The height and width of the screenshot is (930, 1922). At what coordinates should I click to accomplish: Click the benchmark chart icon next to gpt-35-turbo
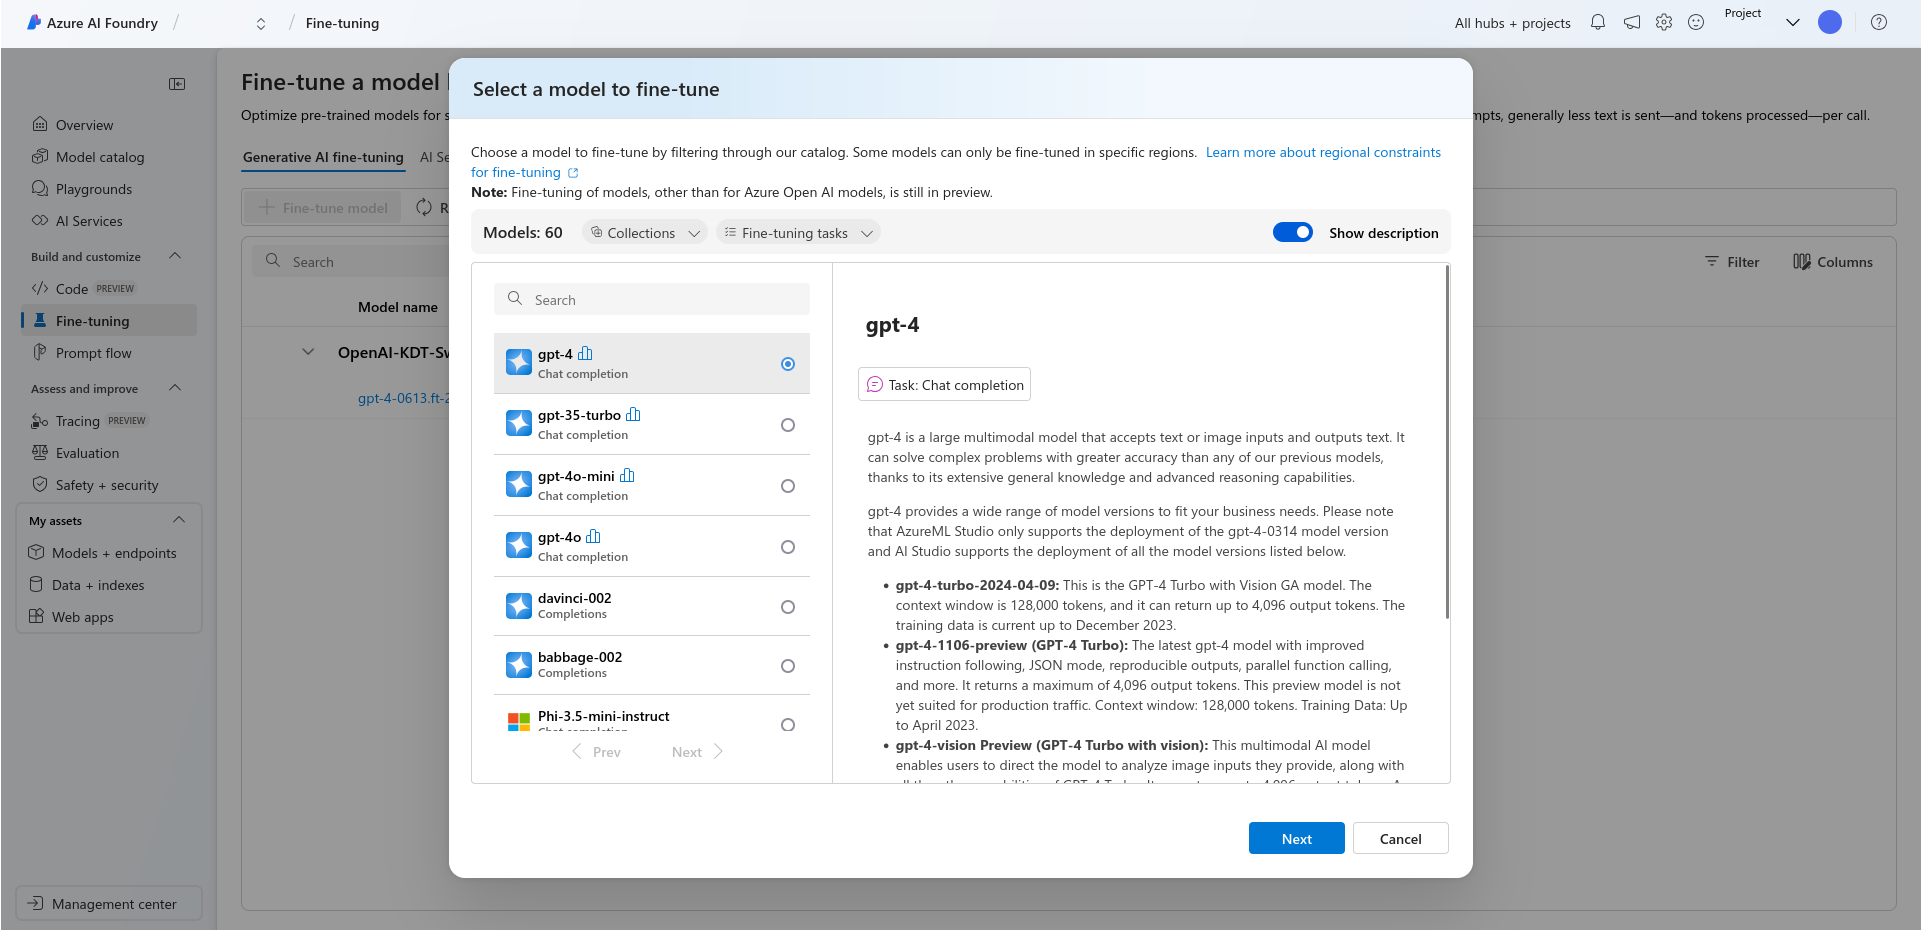coord(633,414)
